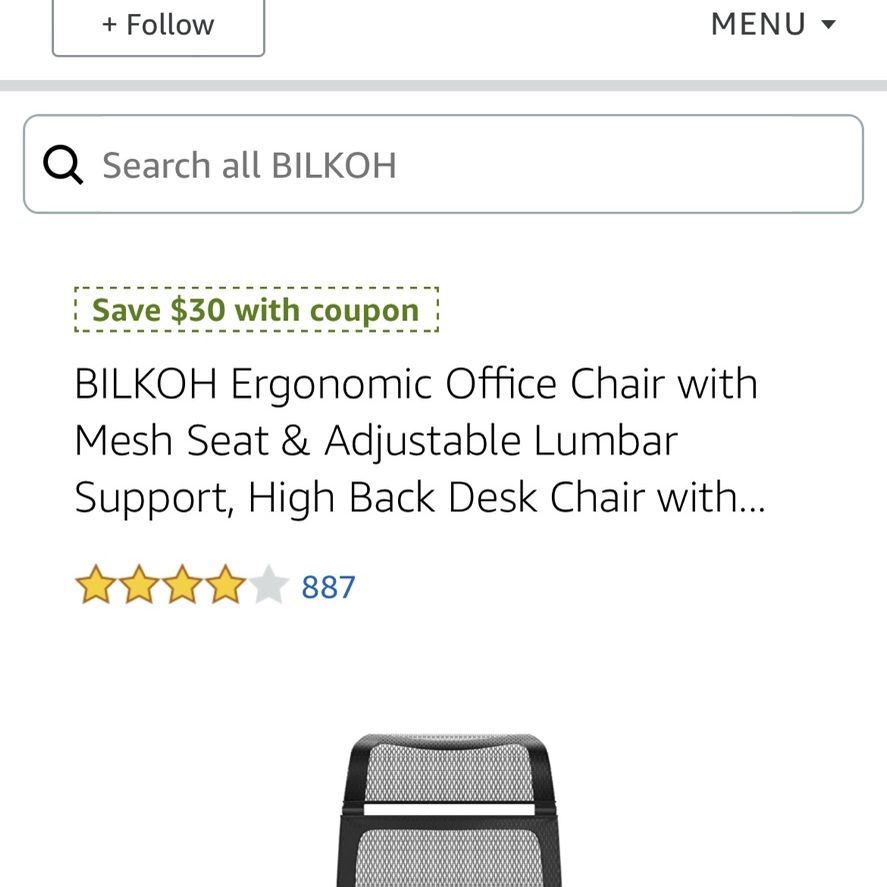887x887 pixels.
Task: Click the $30 amount in coupon label
Action: pyautogui.click(x=198, y=310)
